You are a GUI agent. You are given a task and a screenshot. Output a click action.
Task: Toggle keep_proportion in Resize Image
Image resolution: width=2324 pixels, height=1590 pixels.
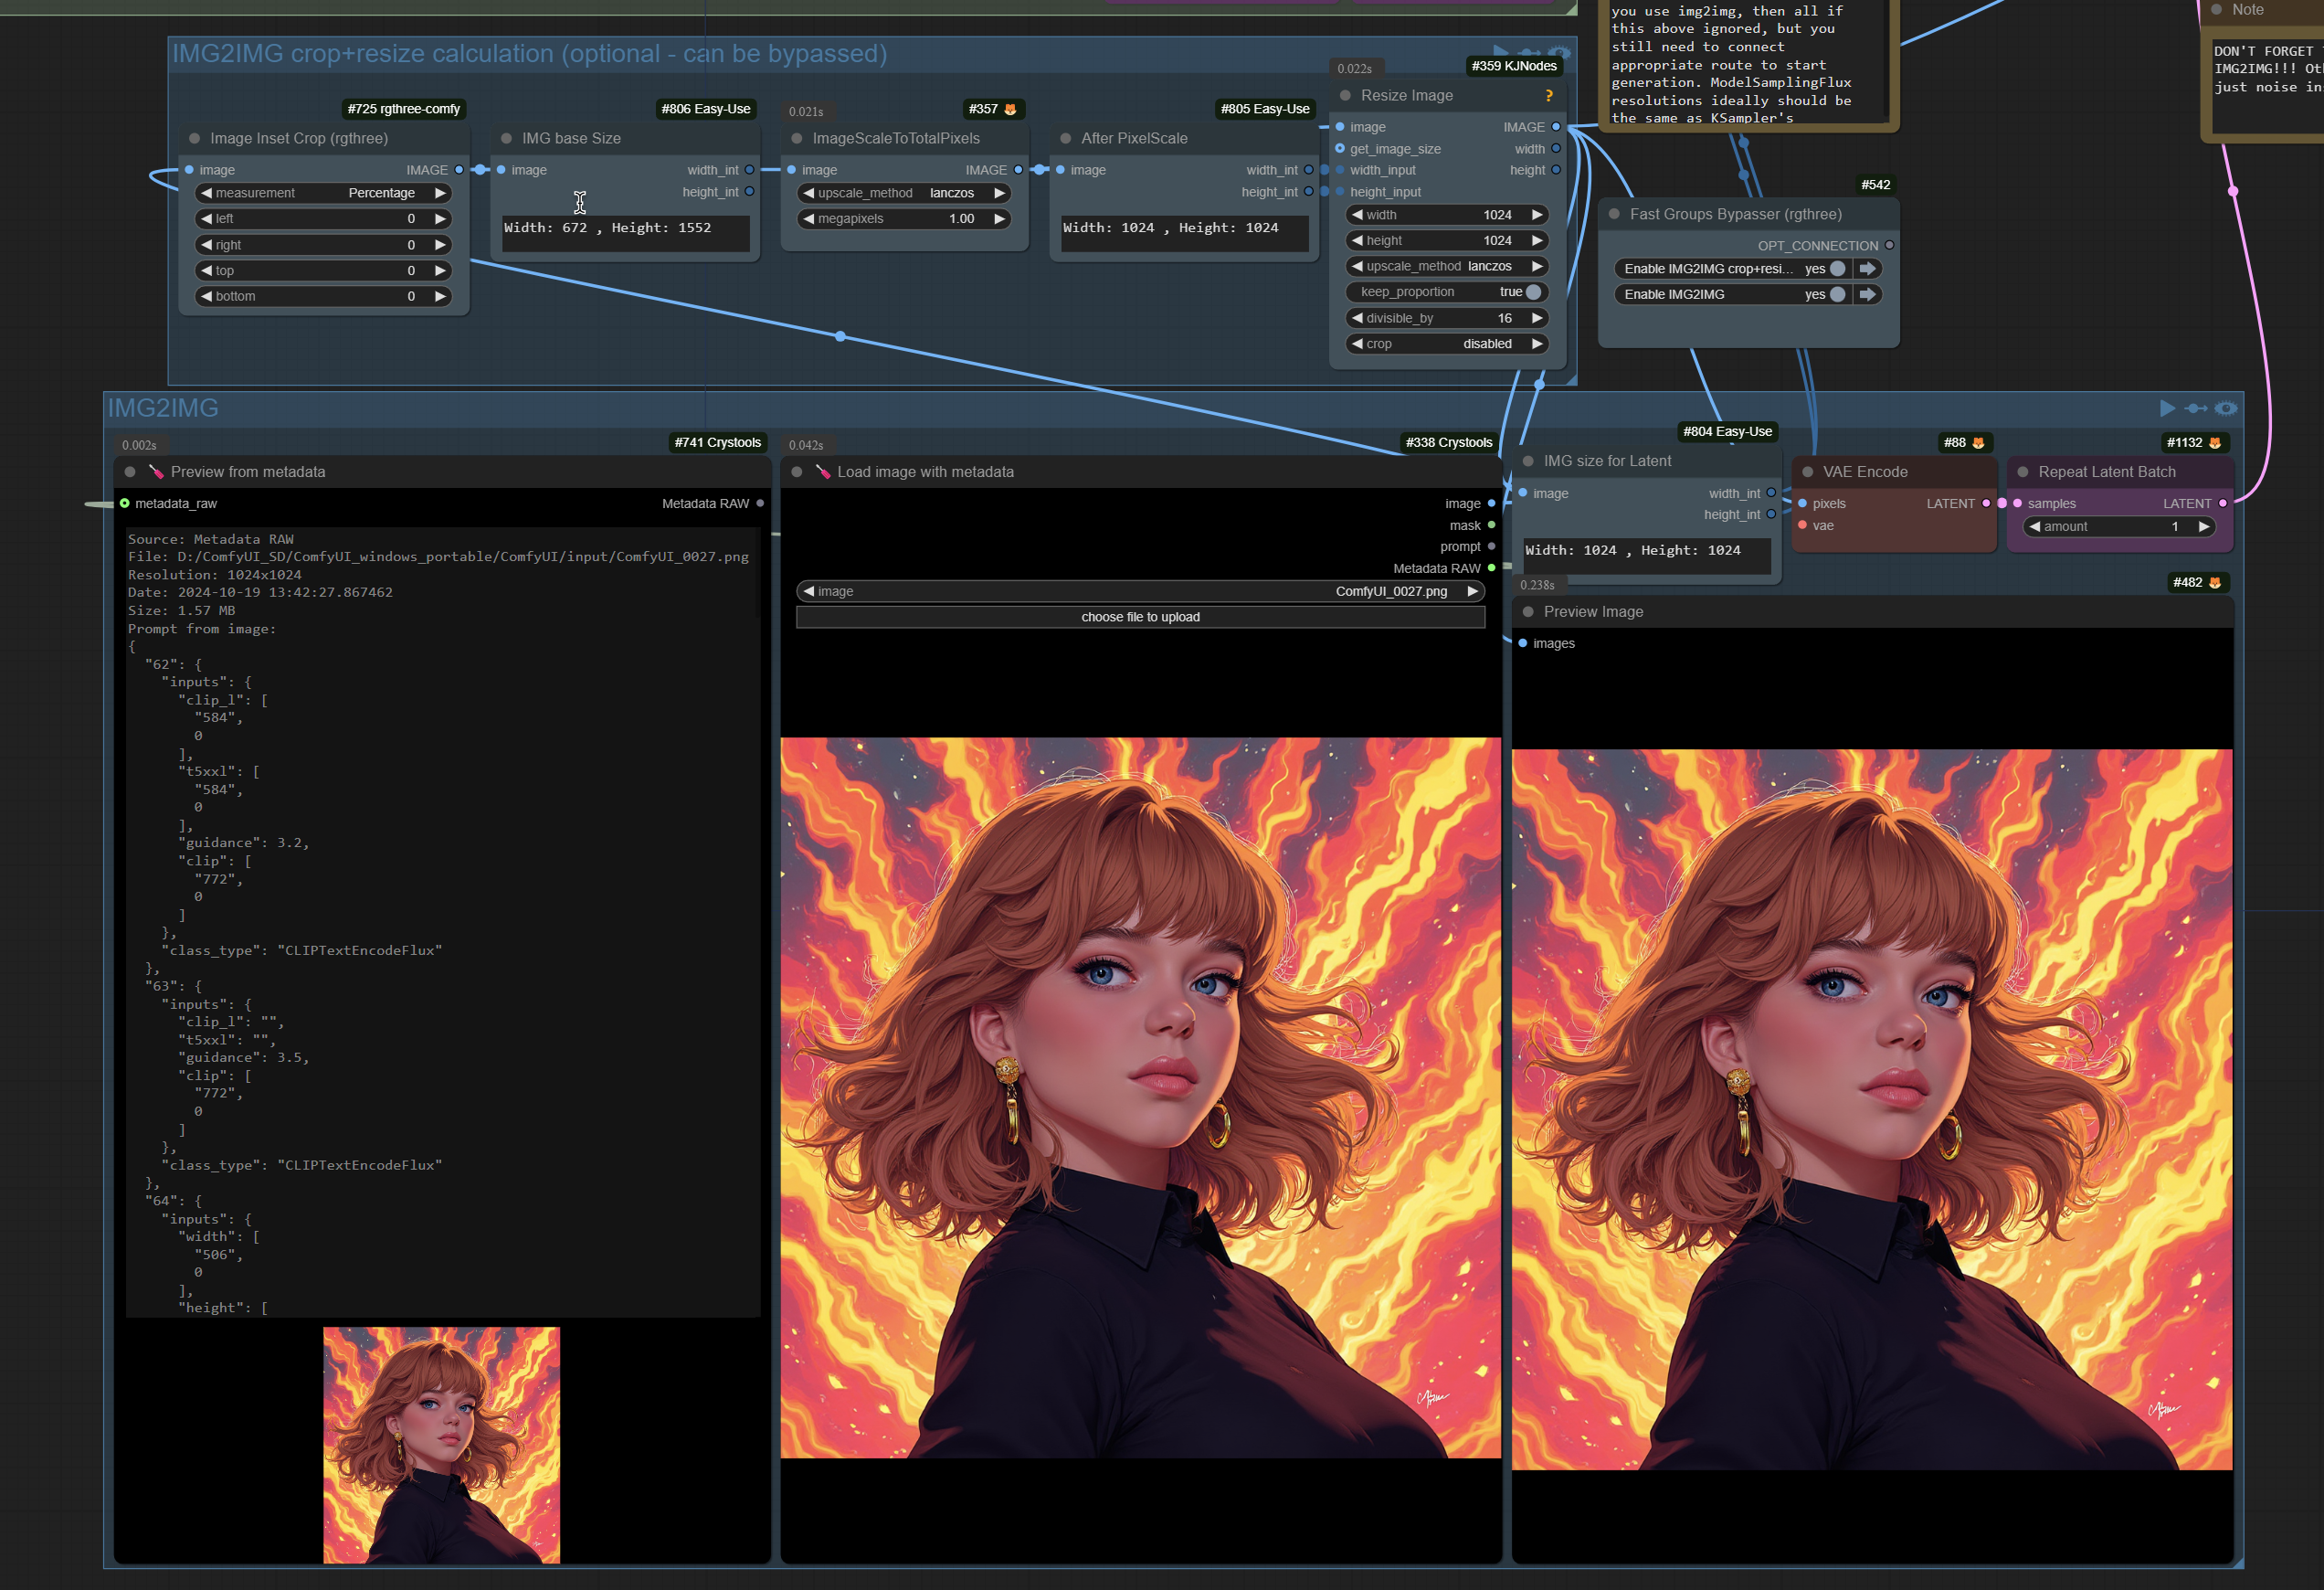coord(1446,292)
